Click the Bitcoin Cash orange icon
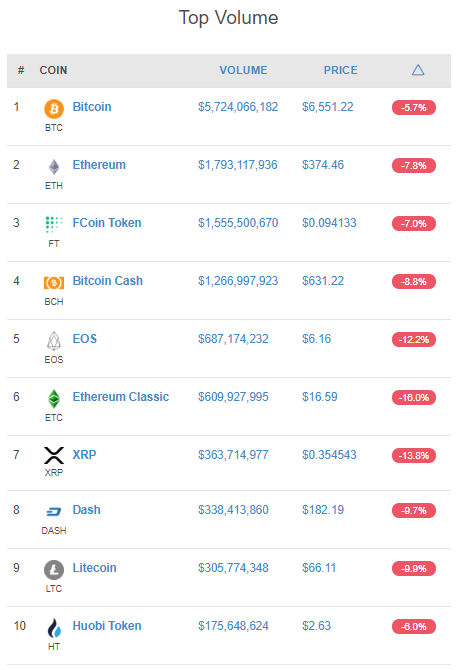Image resolution: width=458 pixels, height=670 pixels. (x=54, y=282)
